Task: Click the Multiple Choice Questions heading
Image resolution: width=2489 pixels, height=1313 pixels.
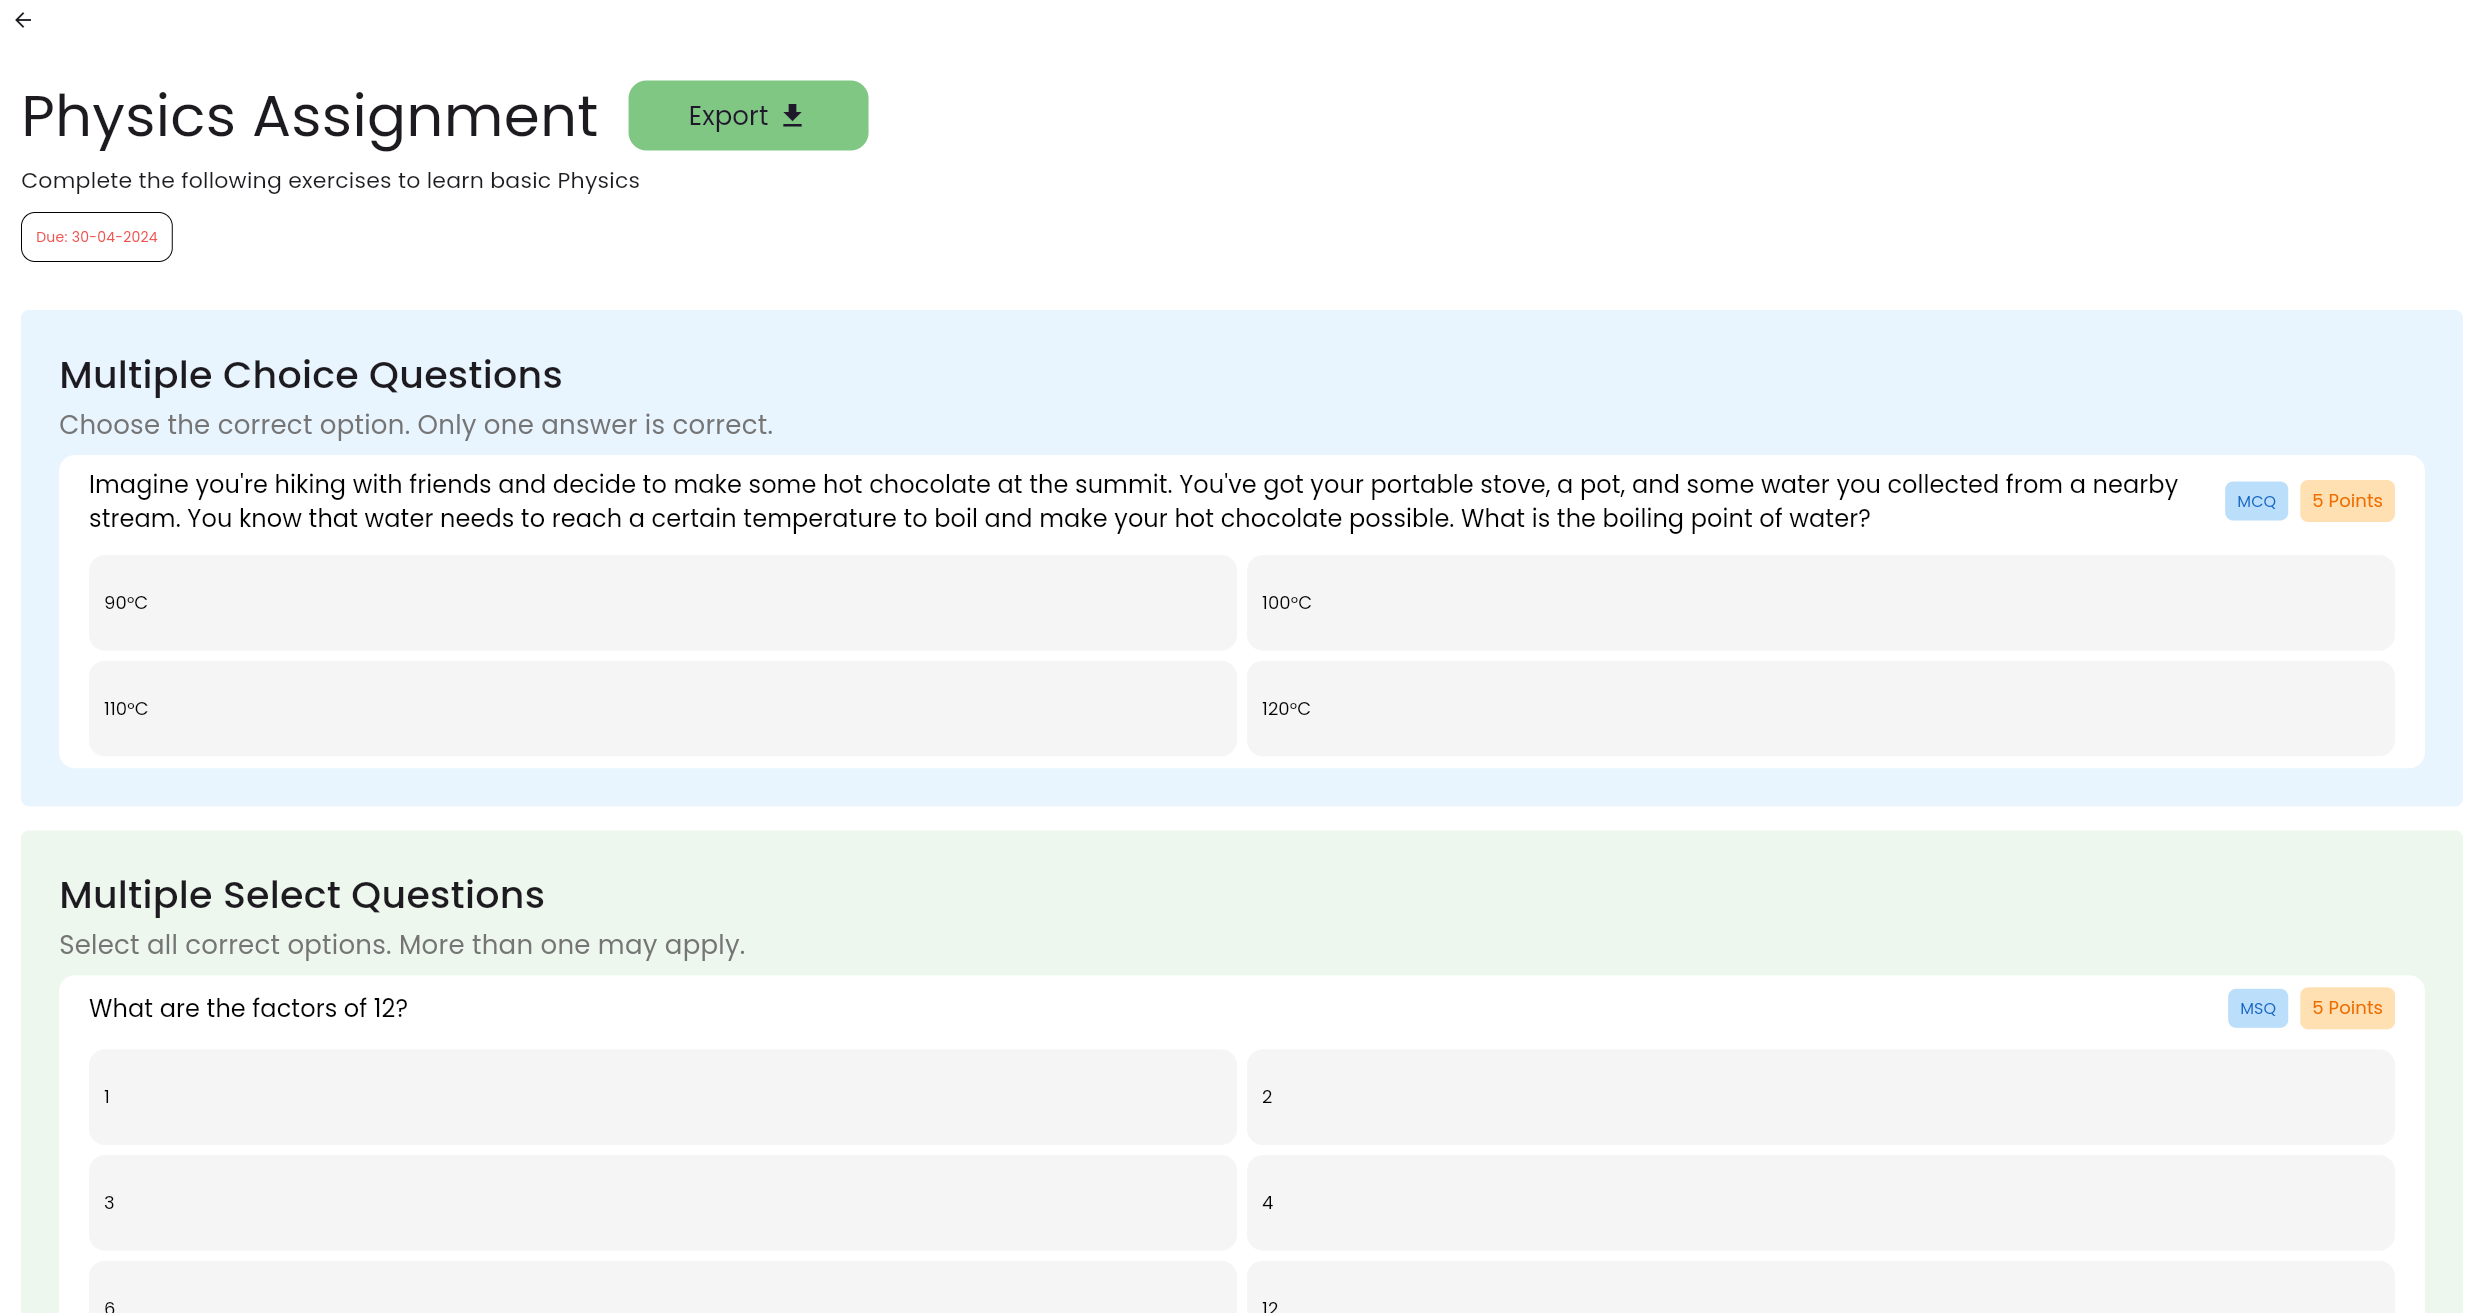Action: pos(310,375)
